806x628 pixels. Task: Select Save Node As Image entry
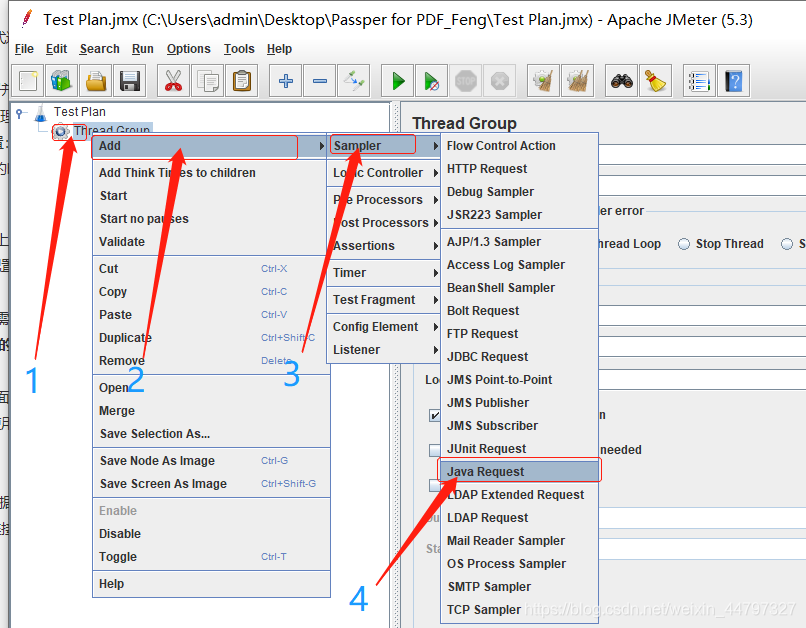[x=211, y=460]
